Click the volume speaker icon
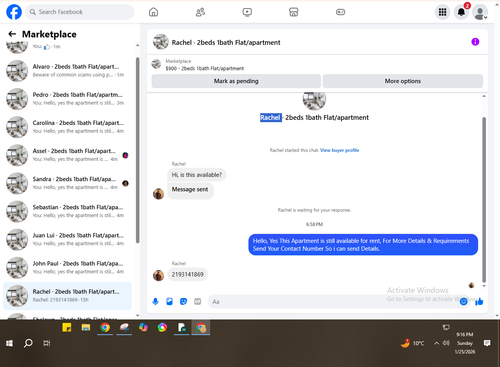 (x=447, y=343)
